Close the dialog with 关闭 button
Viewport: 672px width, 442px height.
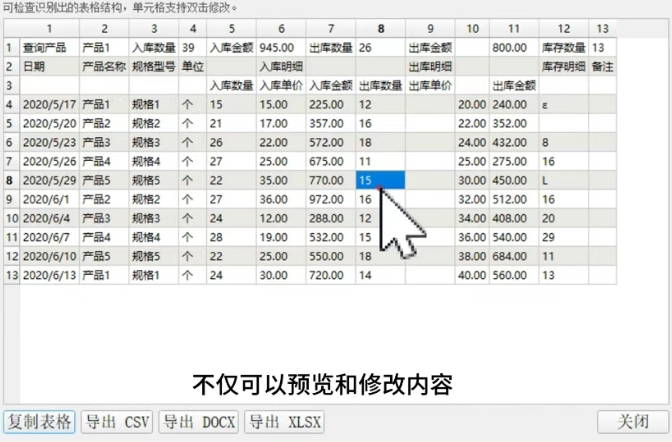[633, 422]
